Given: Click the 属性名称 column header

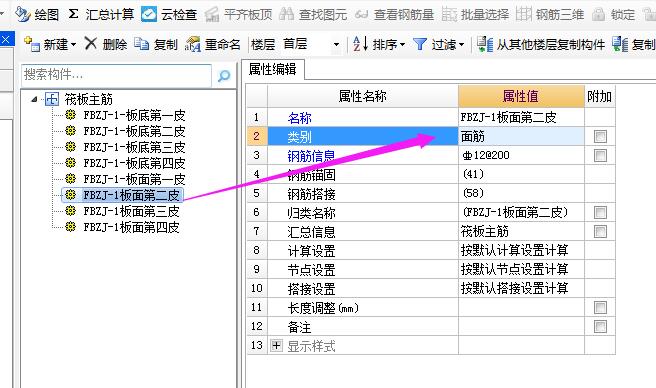Looking at the screenshot, I should coord(363,96).
